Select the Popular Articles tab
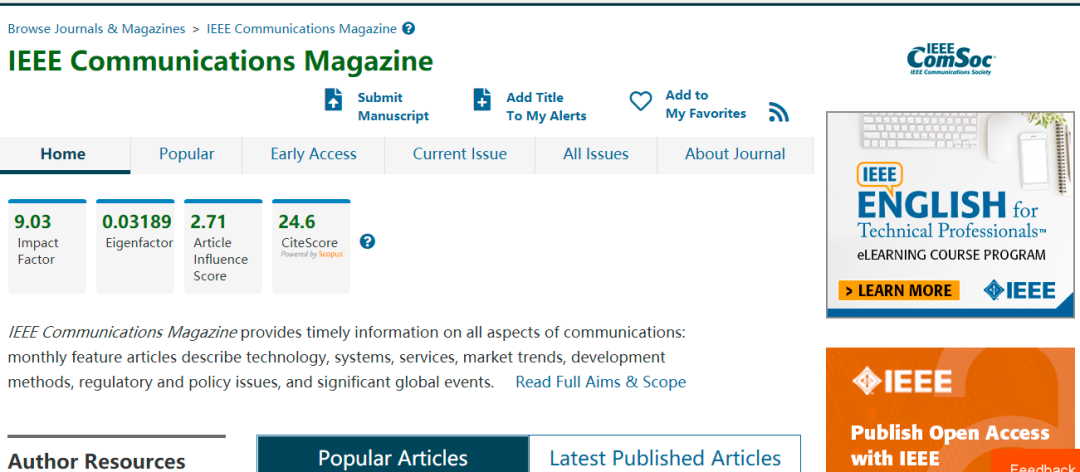The height and width of the screenshot is (472, 1080). click(393, 457)
